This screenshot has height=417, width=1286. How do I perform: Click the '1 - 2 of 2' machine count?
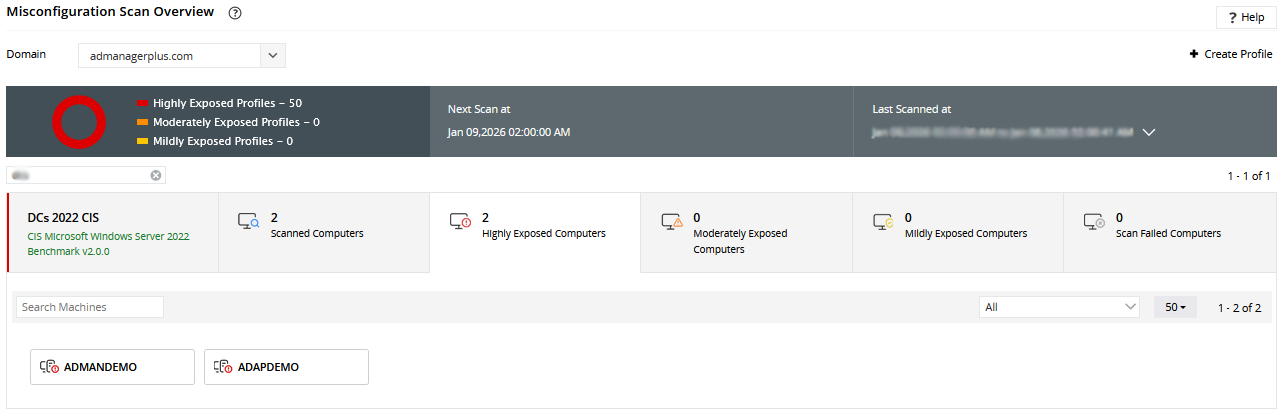point(1239,308)
